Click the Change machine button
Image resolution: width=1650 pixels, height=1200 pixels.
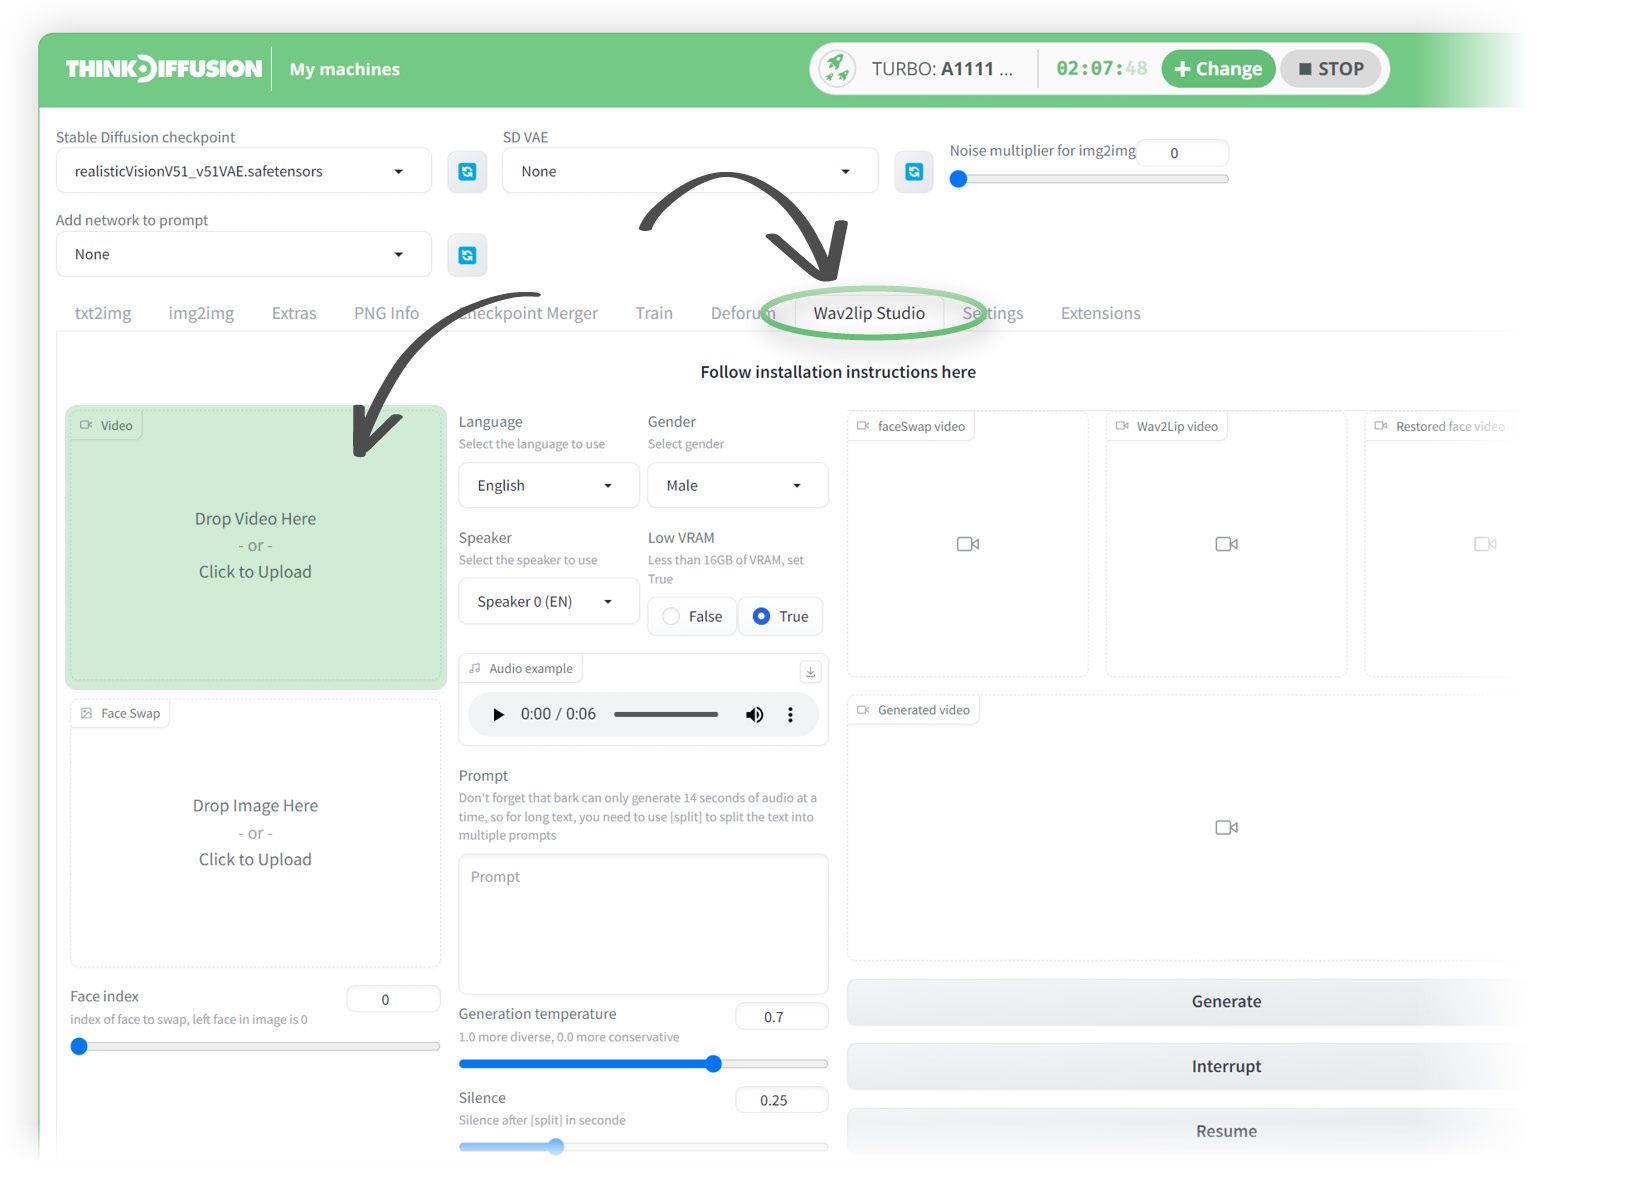pos(1218,69)
